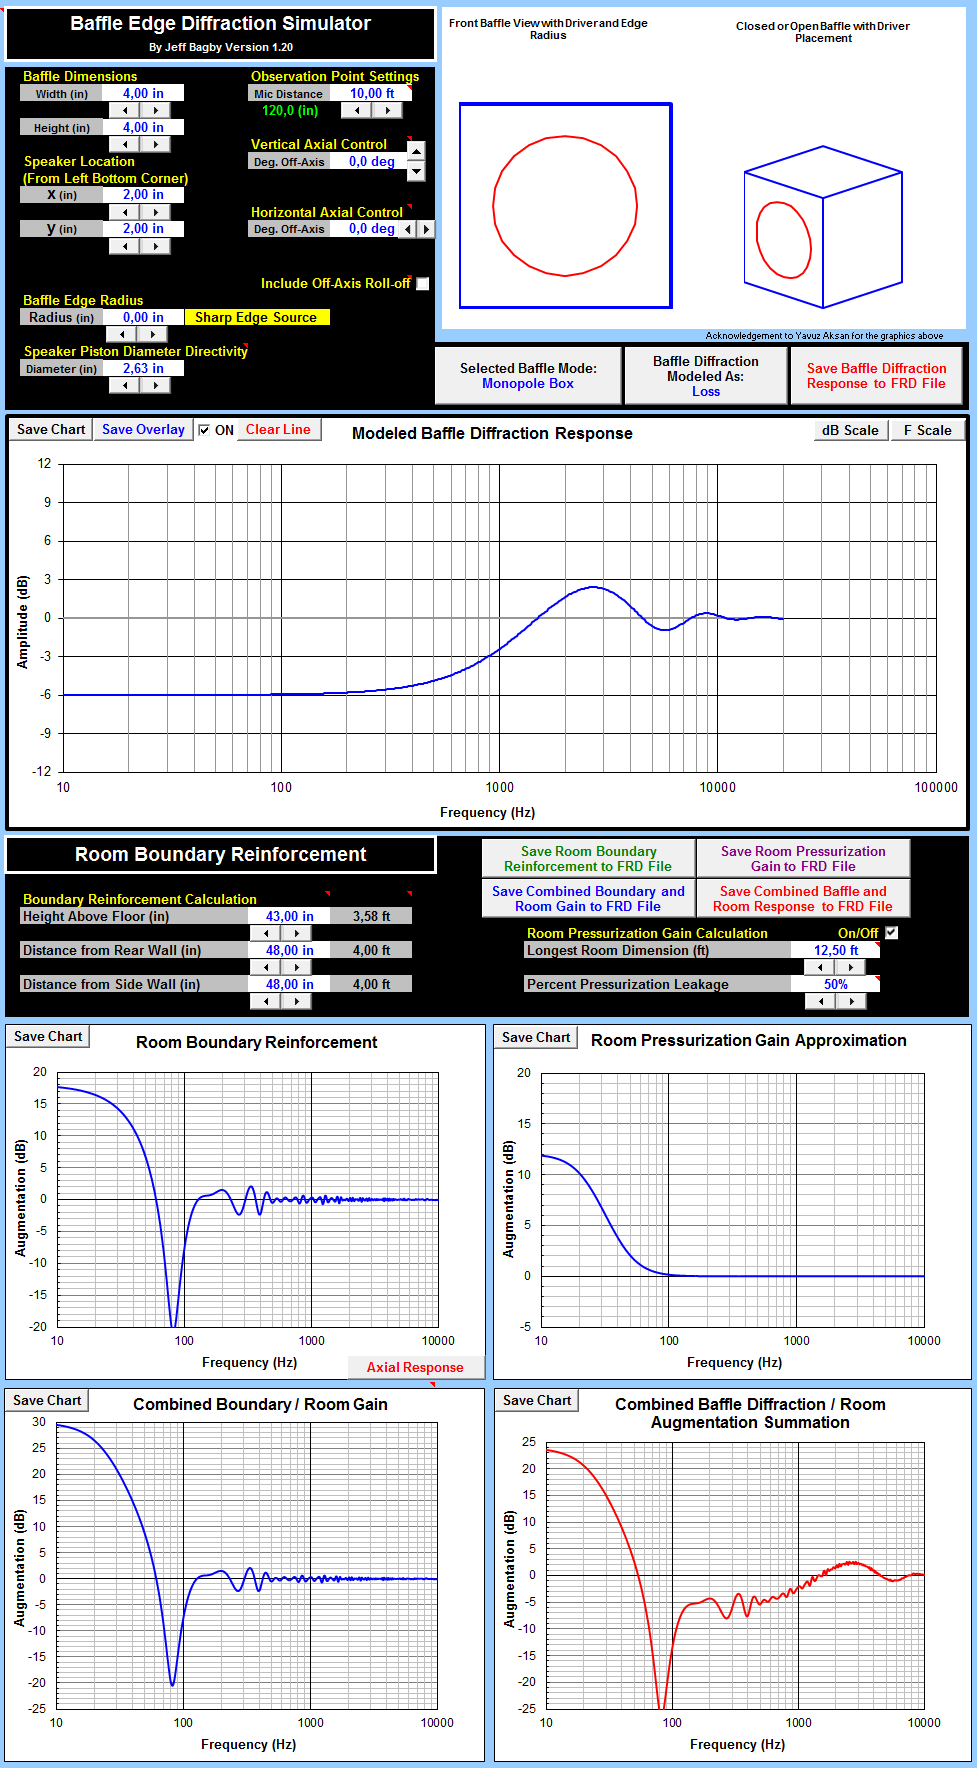977x1768 pixels.
Task: Save Baffle Diffraction Response to FRD File
Action: 876,376
